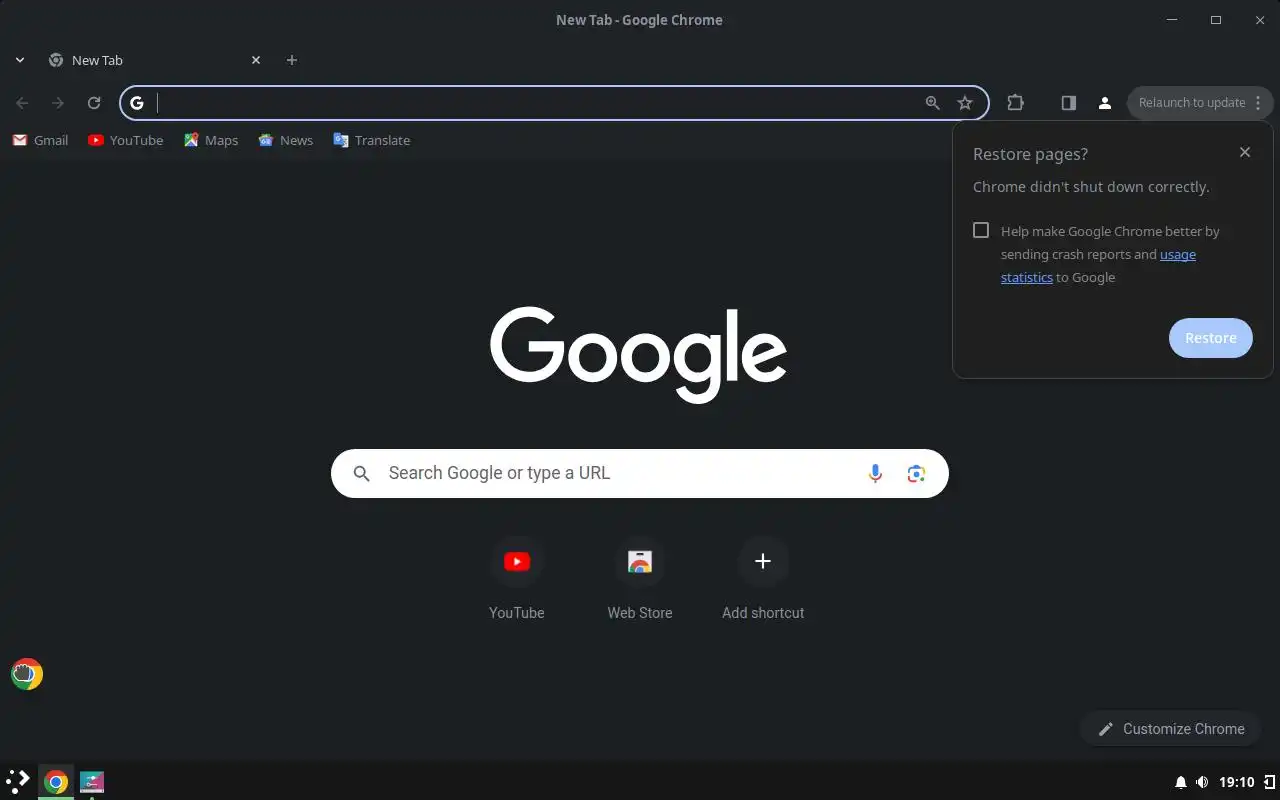Click the 19:10 clock
The image size is (1280, 800).
click(1237, 782)
